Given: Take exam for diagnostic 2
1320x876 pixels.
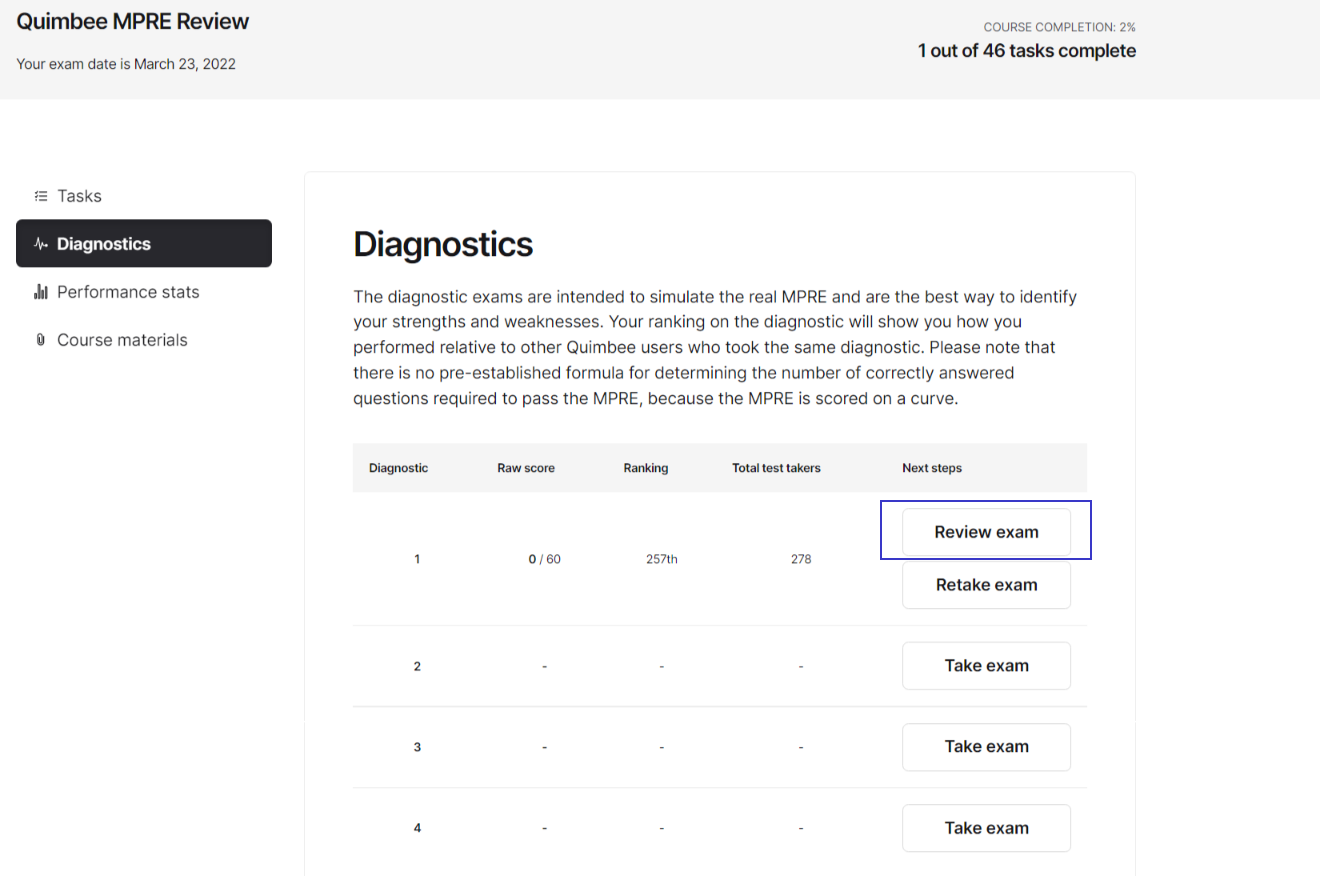Looking at the screenshot, I should click(x=986, y=666).
